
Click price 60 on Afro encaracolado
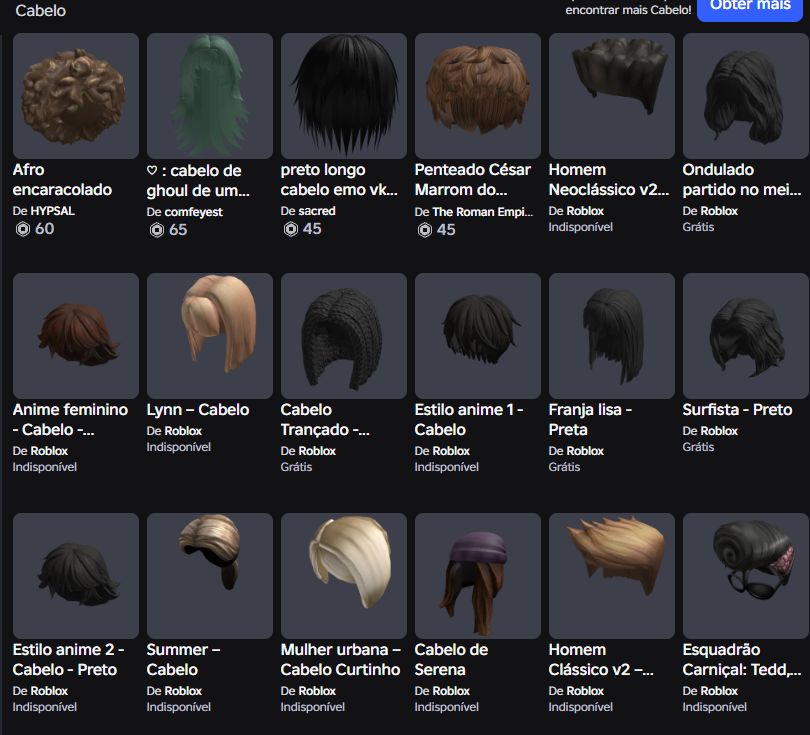click(44, 229)
